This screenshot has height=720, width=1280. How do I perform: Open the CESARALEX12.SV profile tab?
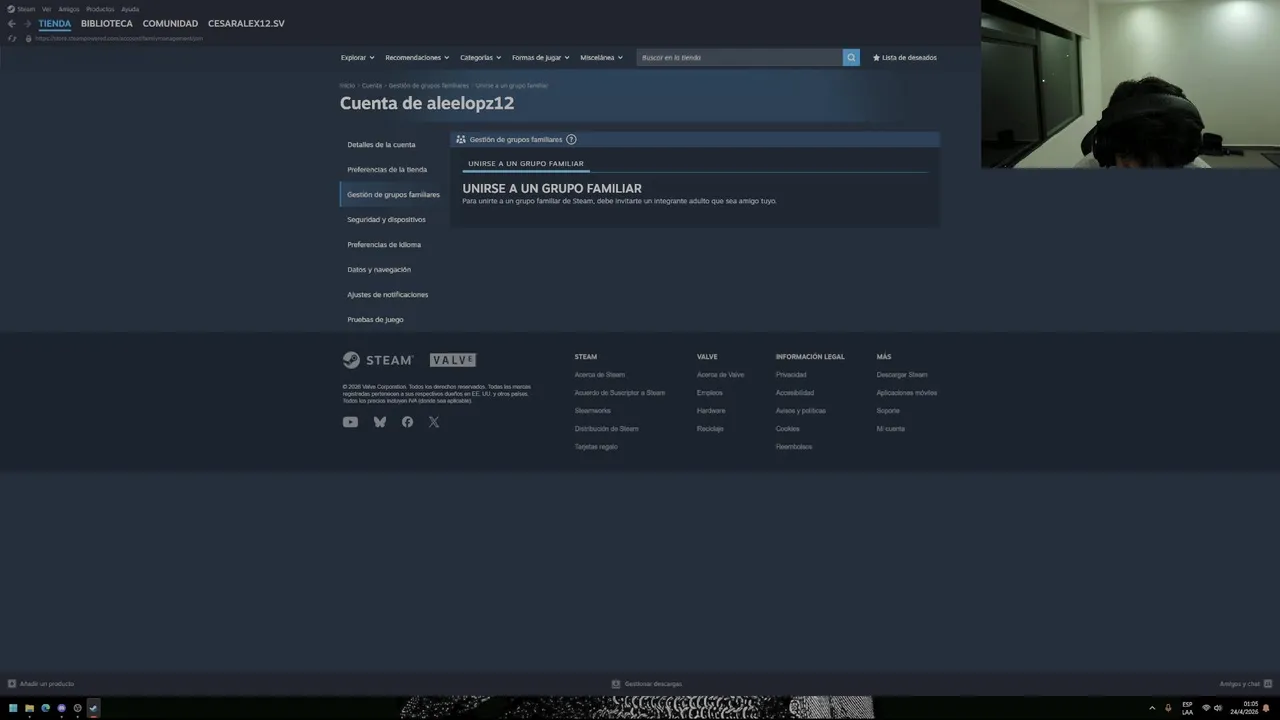[246, 23]
